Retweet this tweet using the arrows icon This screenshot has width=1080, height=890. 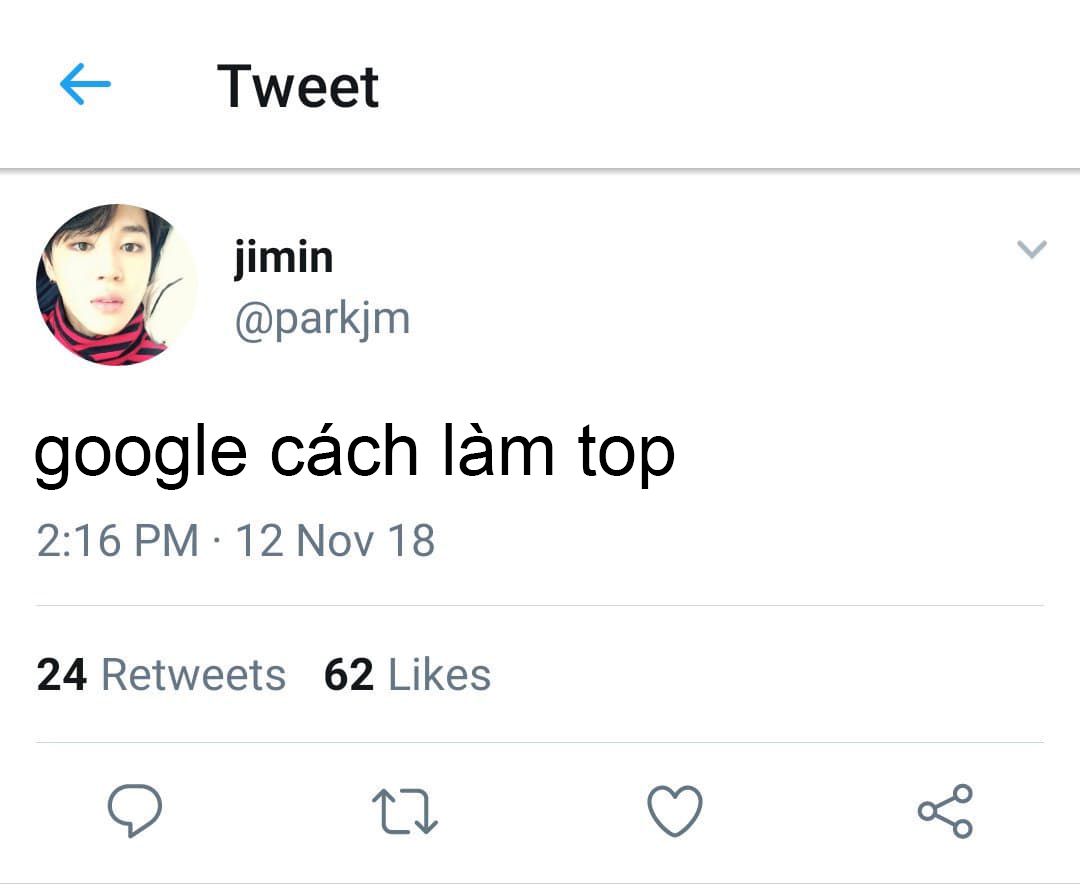coord(404,810)
